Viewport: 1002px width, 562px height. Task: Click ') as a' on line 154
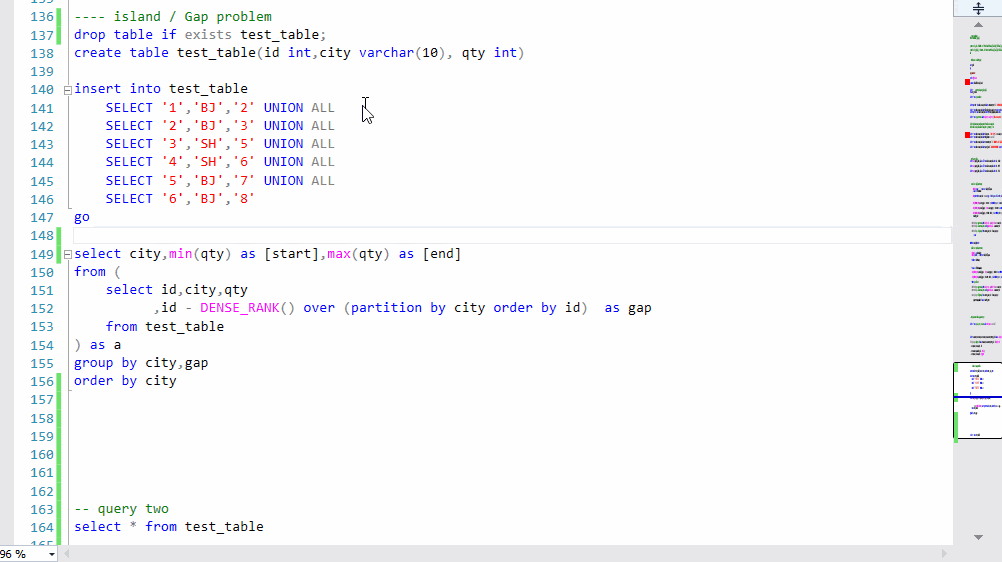[x=98, y=345]
